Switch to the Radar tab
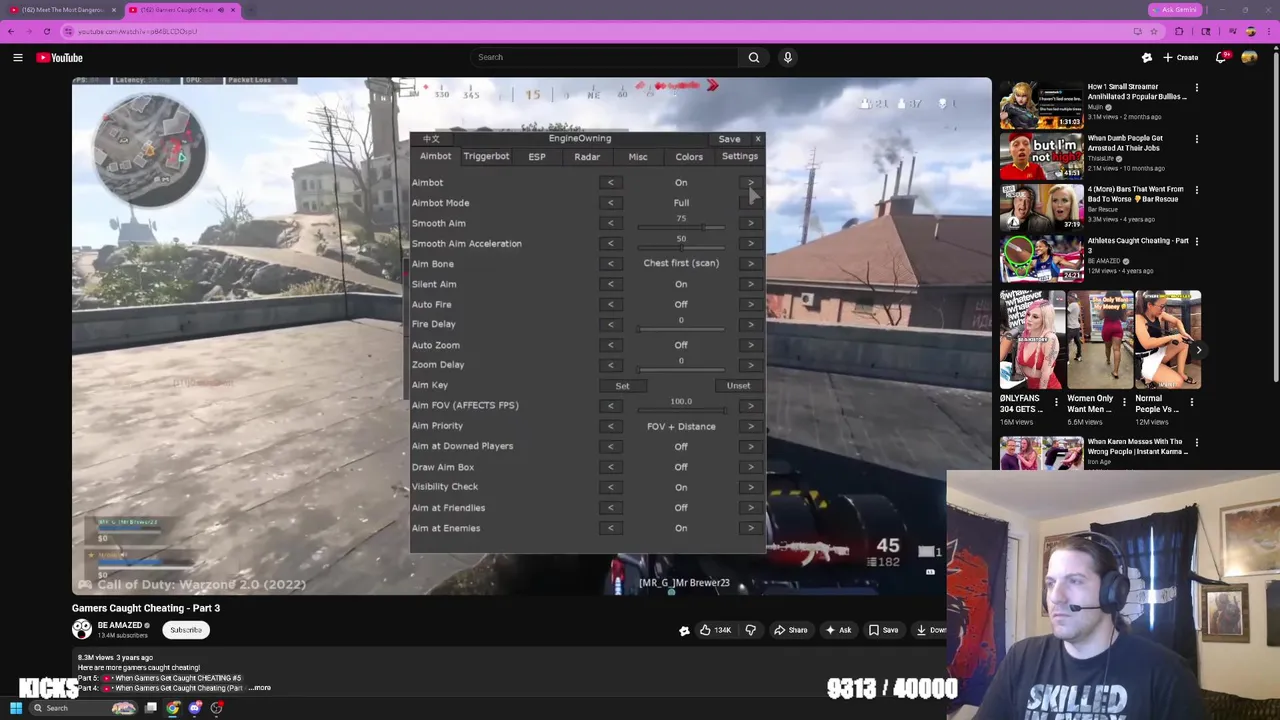 [x=587, y=157]
